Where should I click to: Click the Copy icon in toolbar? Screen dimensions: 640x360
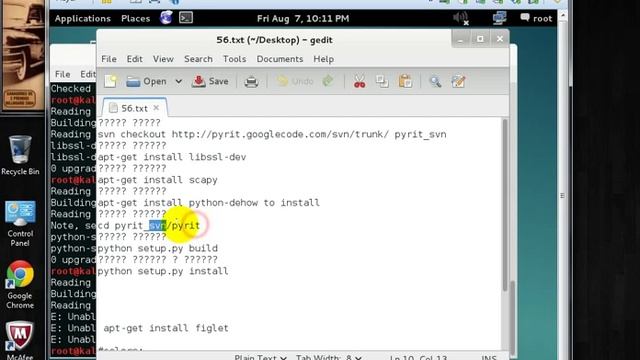pos(382,81)
